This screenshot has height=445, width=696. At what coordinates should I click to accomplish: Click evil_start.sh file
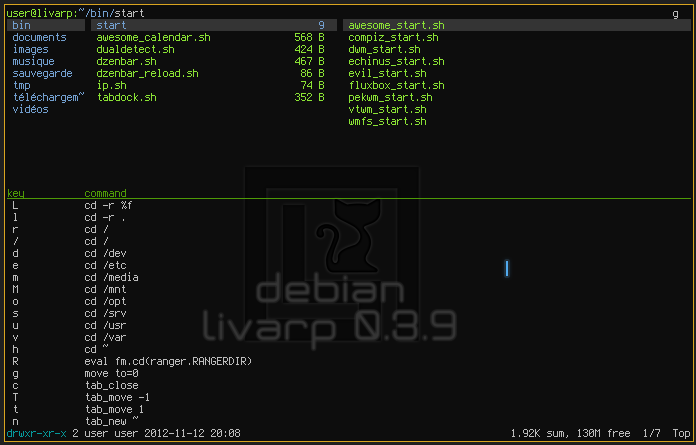[387, 73]
